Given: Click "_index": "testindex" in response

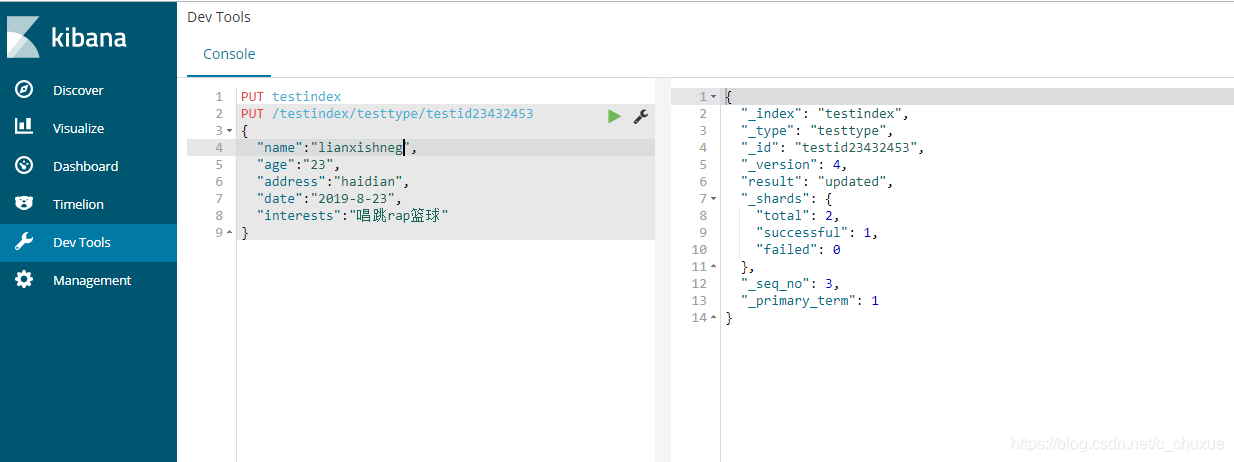Looking at the screenshot, I should (x=825, y=114).
